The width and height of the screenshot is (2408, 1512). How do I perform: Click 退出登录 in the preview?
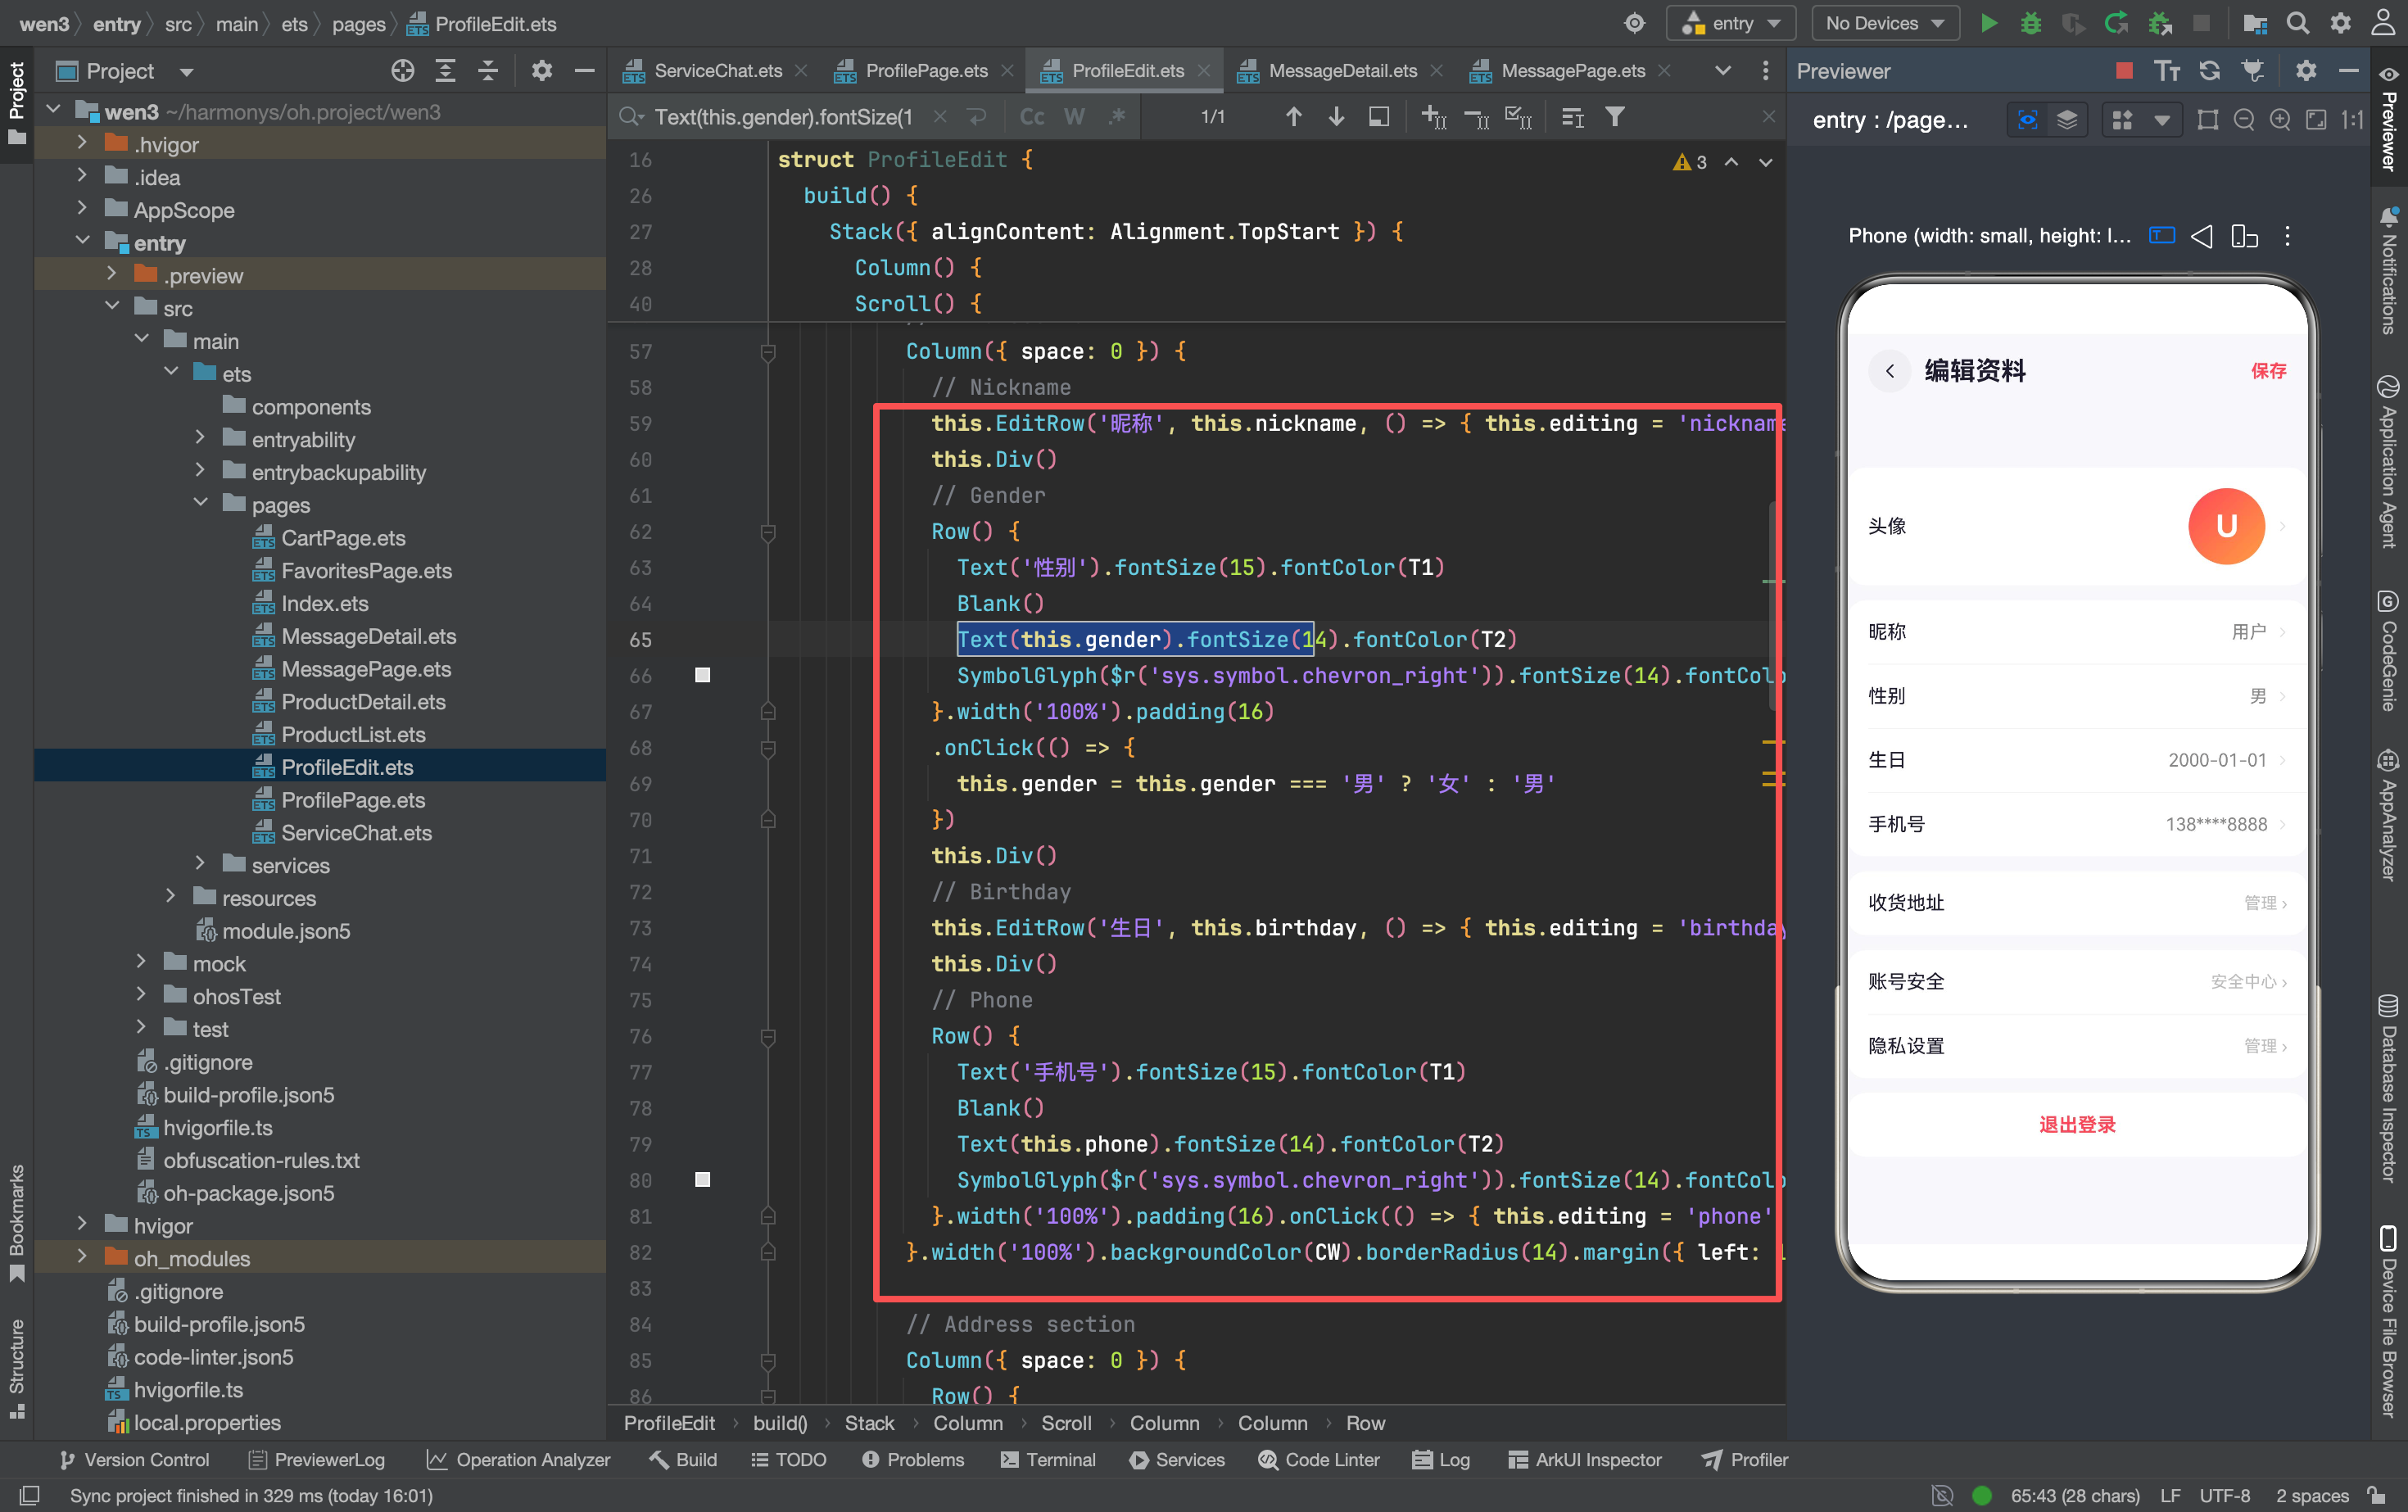coord(2077,1125)
